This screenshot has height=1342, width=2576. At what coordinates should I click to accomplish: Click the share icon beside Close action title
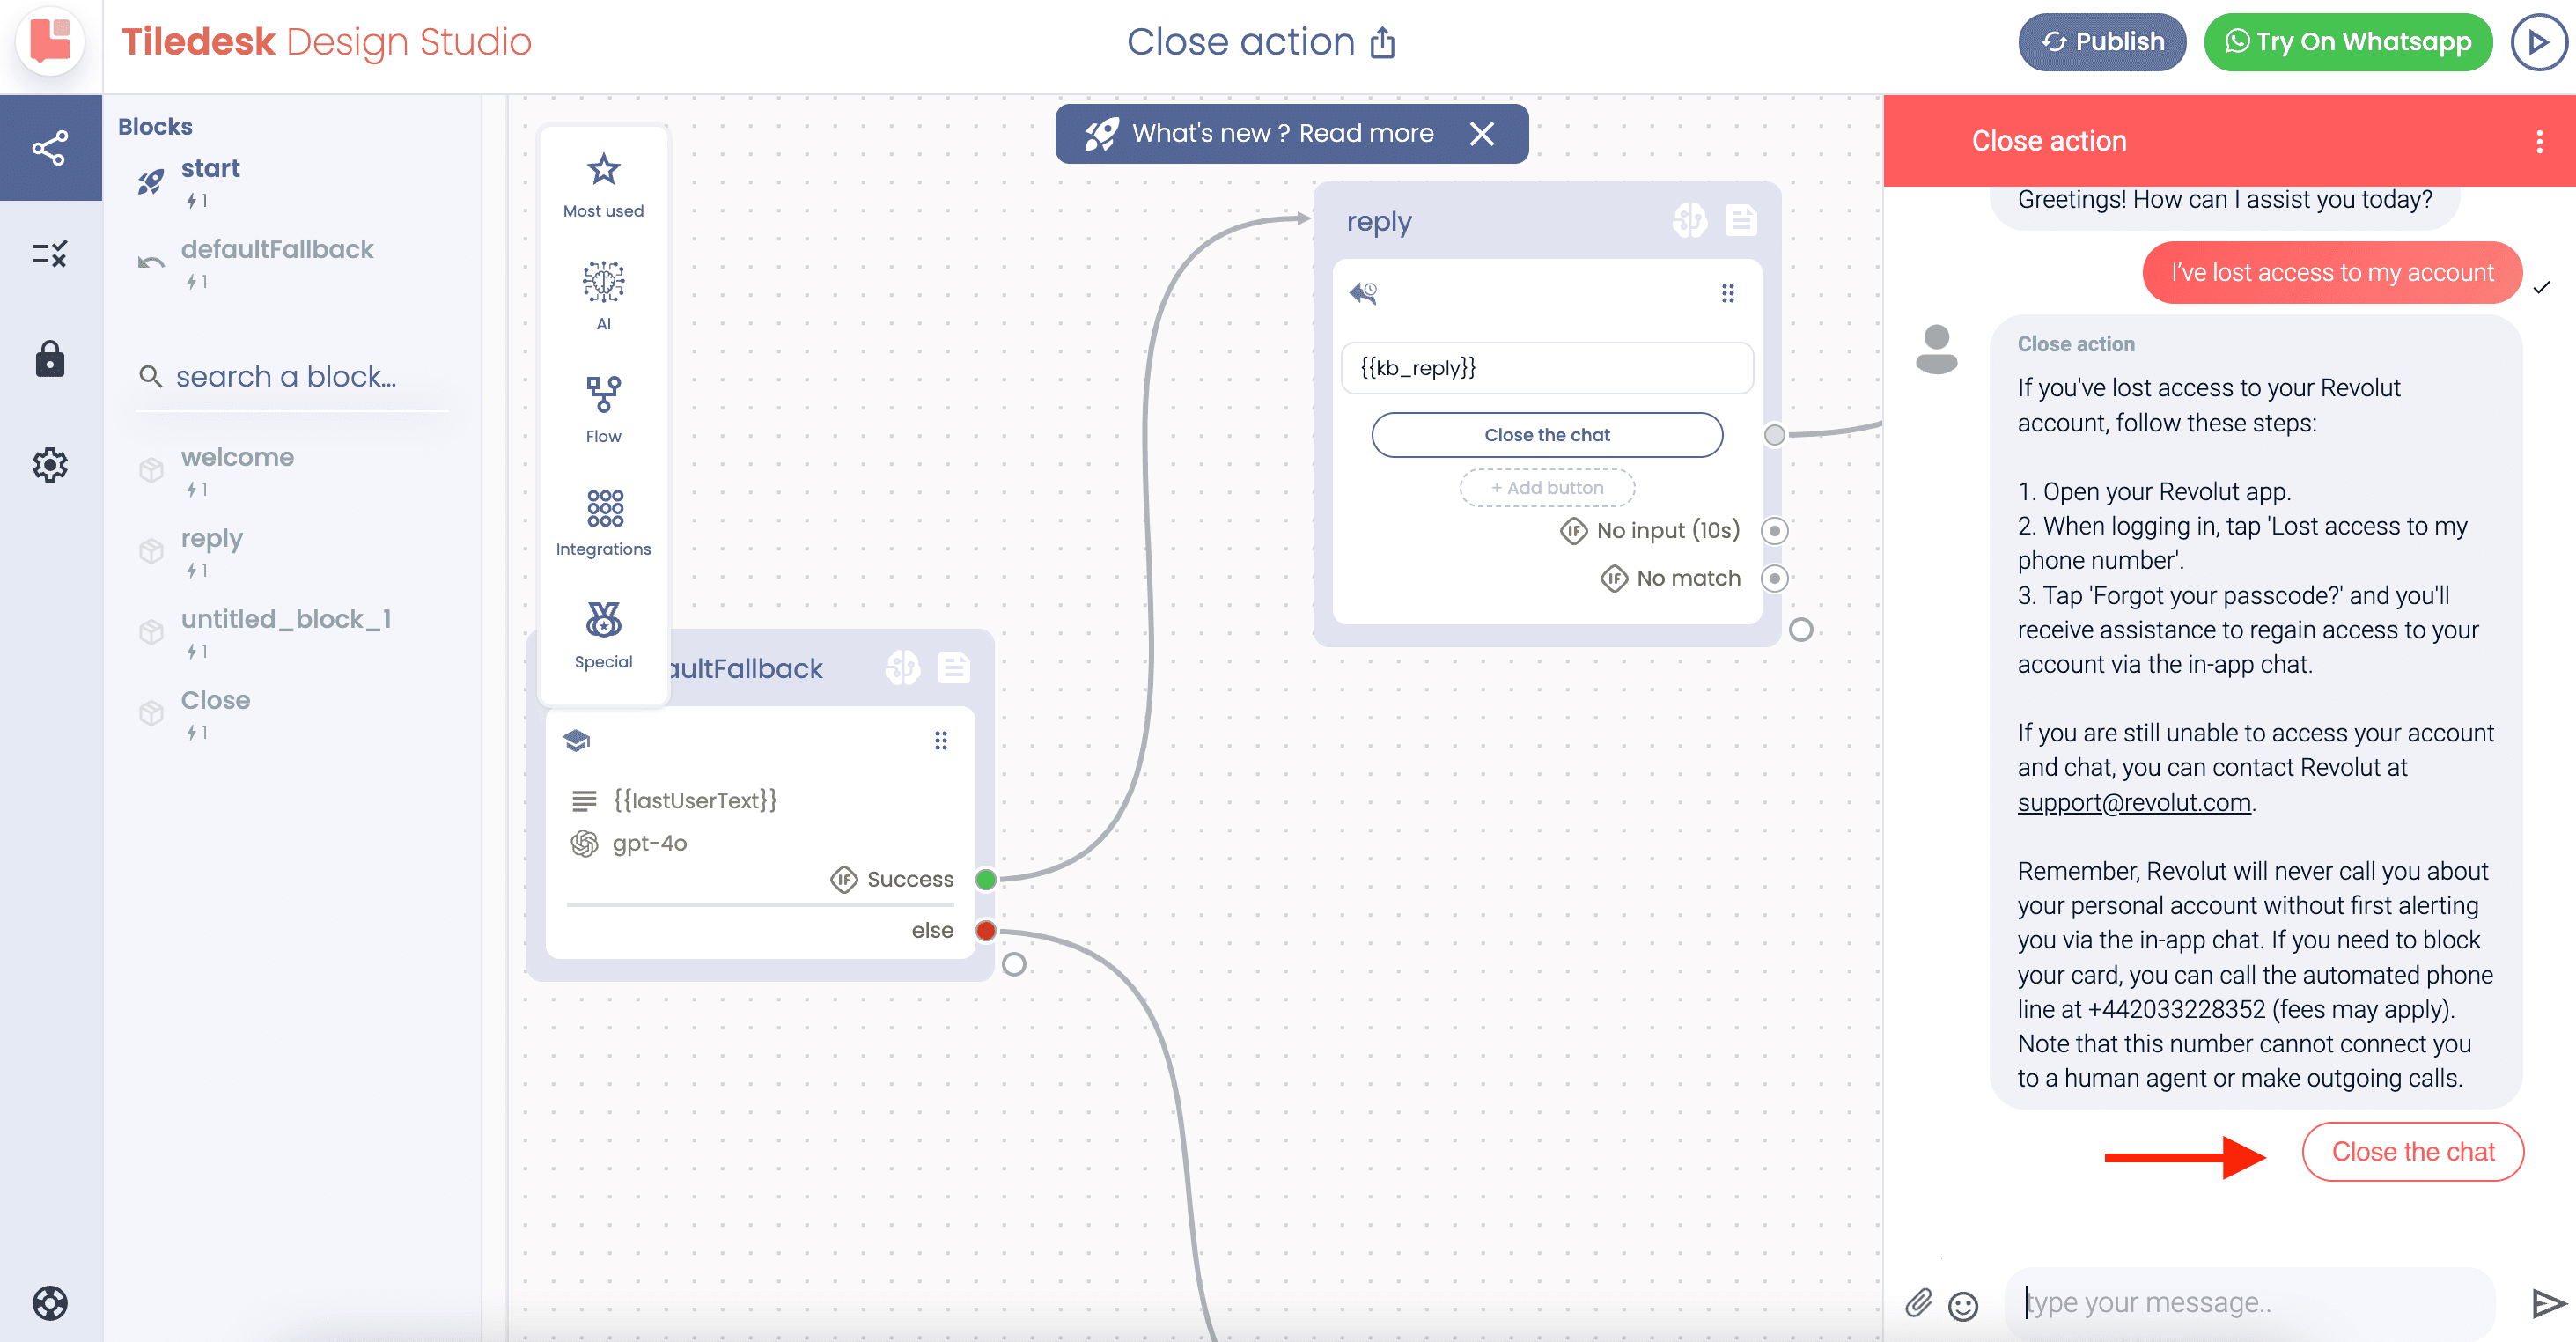point(1382,42)
